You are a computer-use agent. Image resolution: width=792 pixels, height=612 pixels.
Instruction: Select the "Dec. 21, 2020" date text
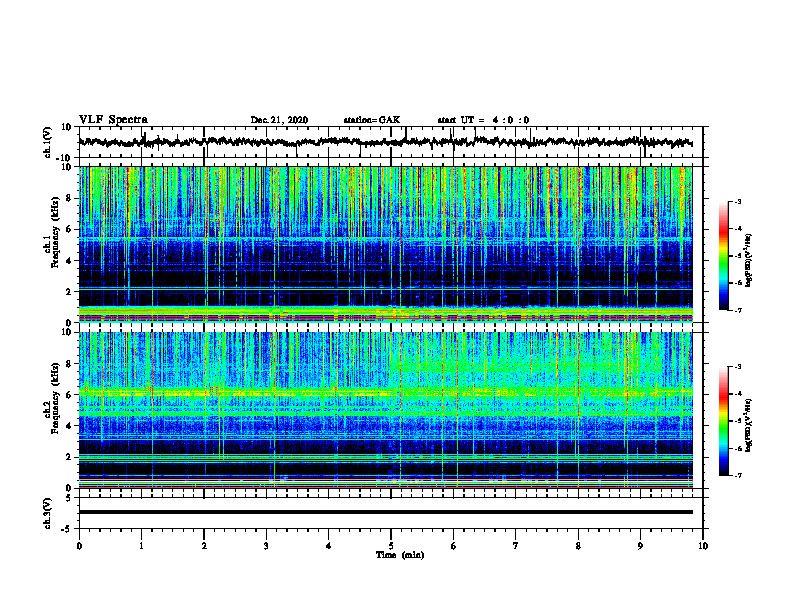279,120
